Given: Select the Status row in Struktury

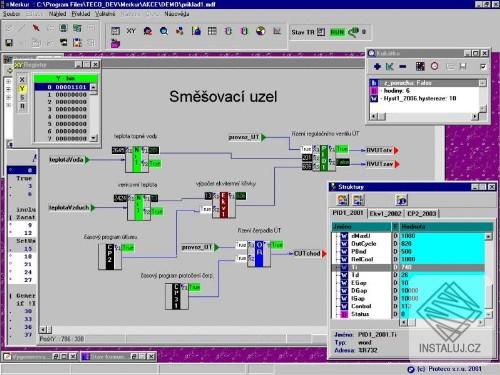Looking at the screenshot, I should [408, 314].
